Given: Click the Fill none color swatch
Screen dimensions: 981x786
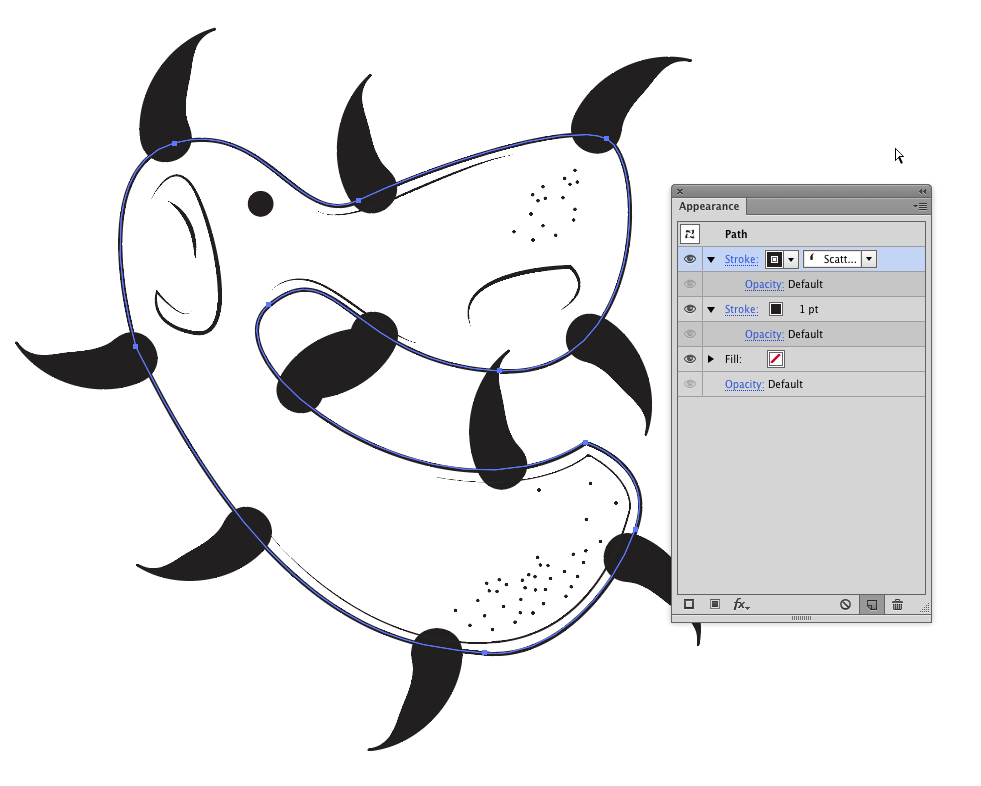Looking at the screenshot, I should click(776, 359).
